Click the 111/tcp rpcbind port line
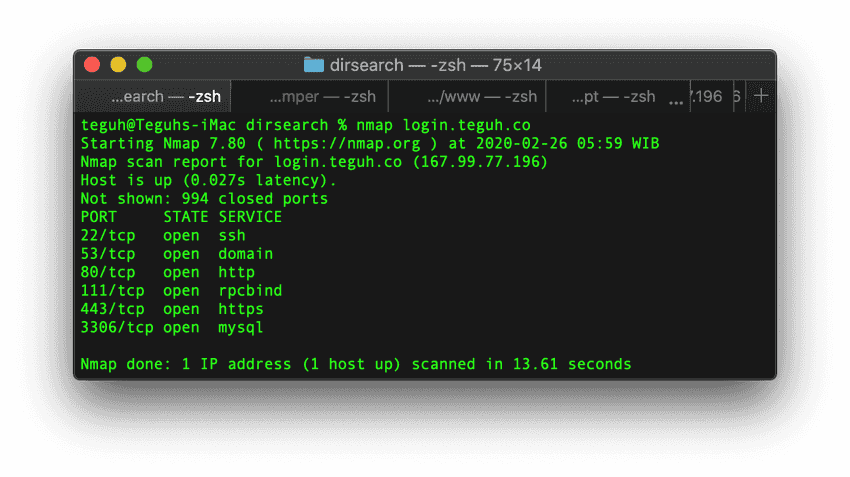The width and height of the screenshot is (850, 477). coord(181,291)
